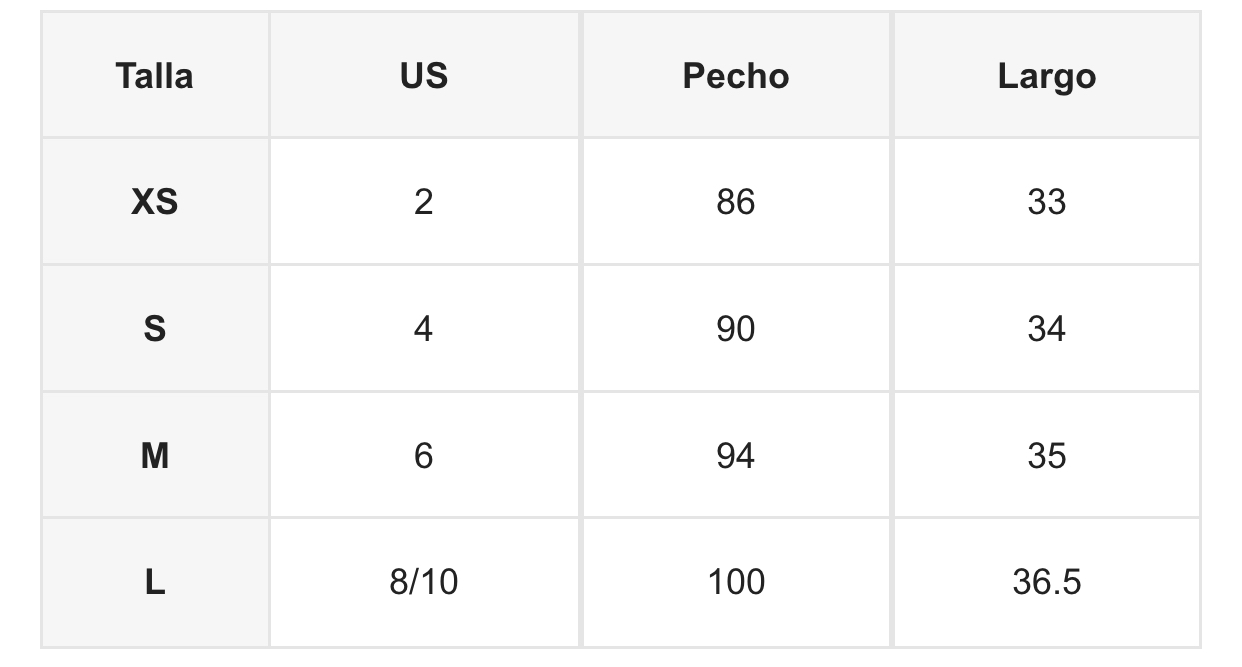Image resolution: width=1242 pixels, height=667 pixels.
Task: Click the Largo value 34
Action: pos(1046,329)
